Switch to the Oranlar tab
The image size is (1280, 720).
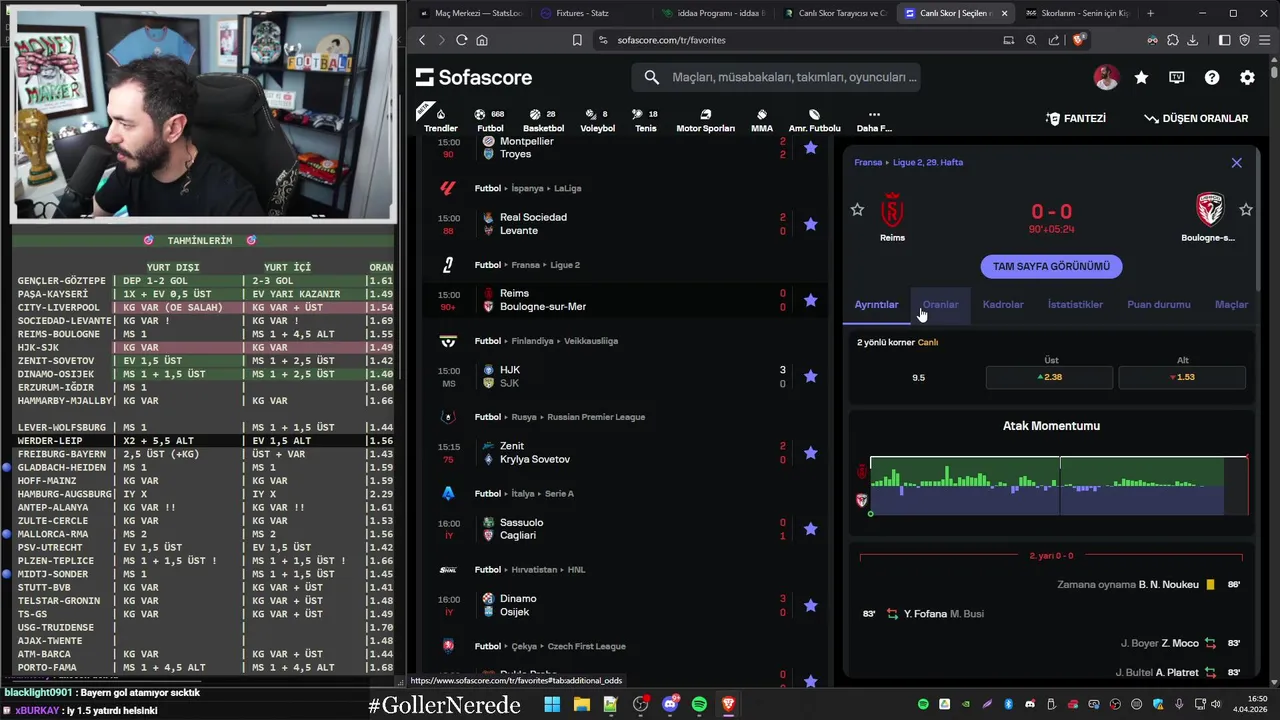tap(940, 305)
